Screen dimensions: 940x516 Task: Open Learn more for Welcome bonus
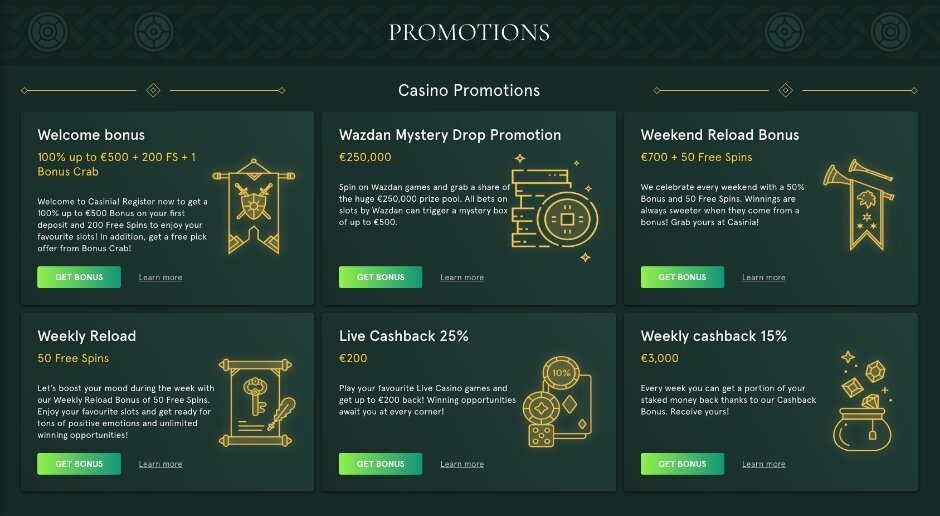[160, 278]
